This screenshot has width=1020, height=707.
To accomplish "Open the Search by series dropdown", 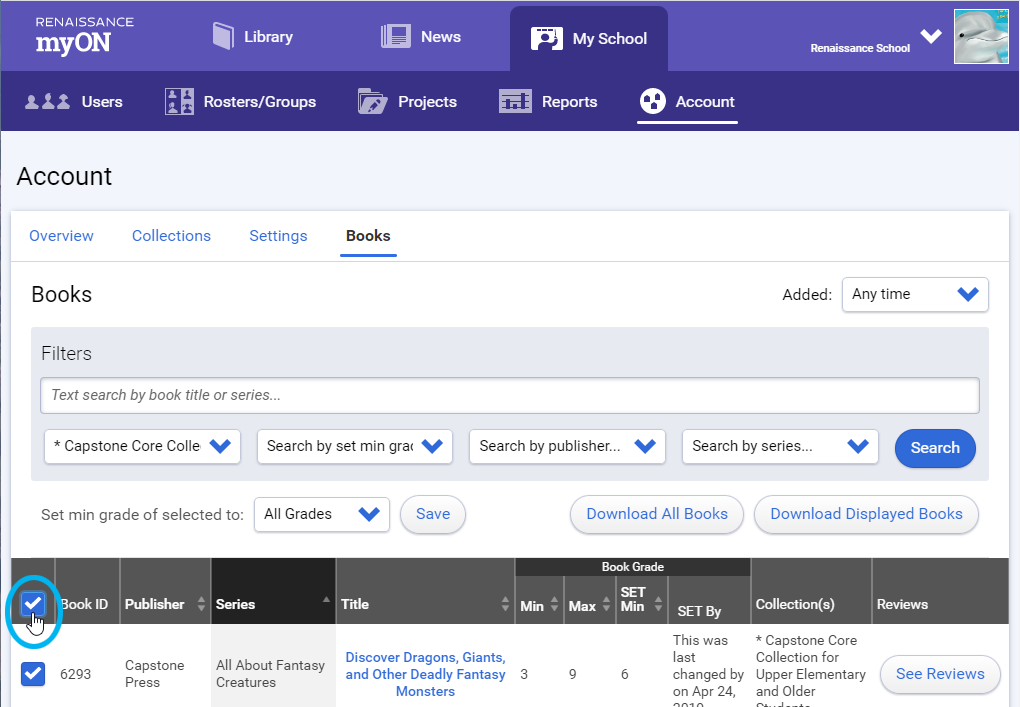I will point(781,446).
